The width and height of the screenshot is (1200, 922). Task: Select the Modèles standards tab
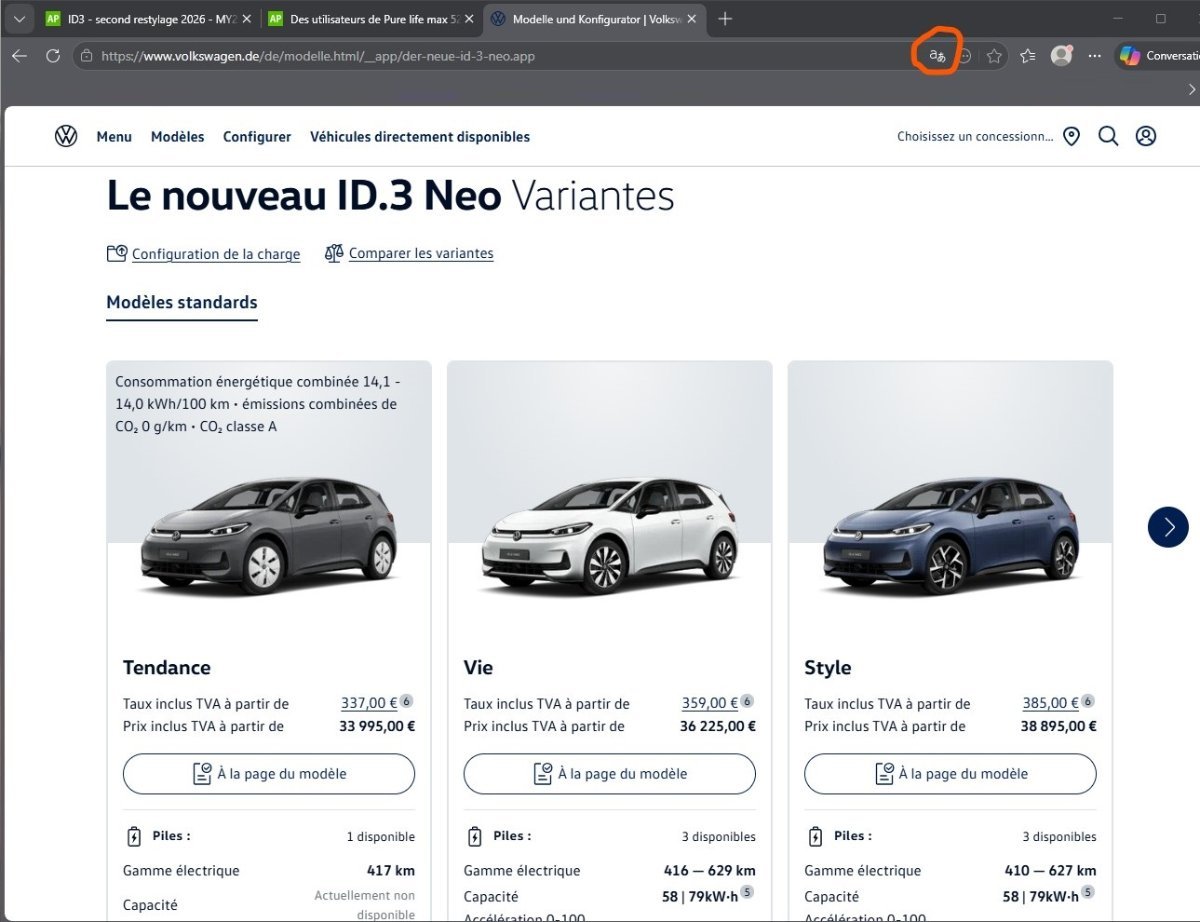tap(182, 303)
